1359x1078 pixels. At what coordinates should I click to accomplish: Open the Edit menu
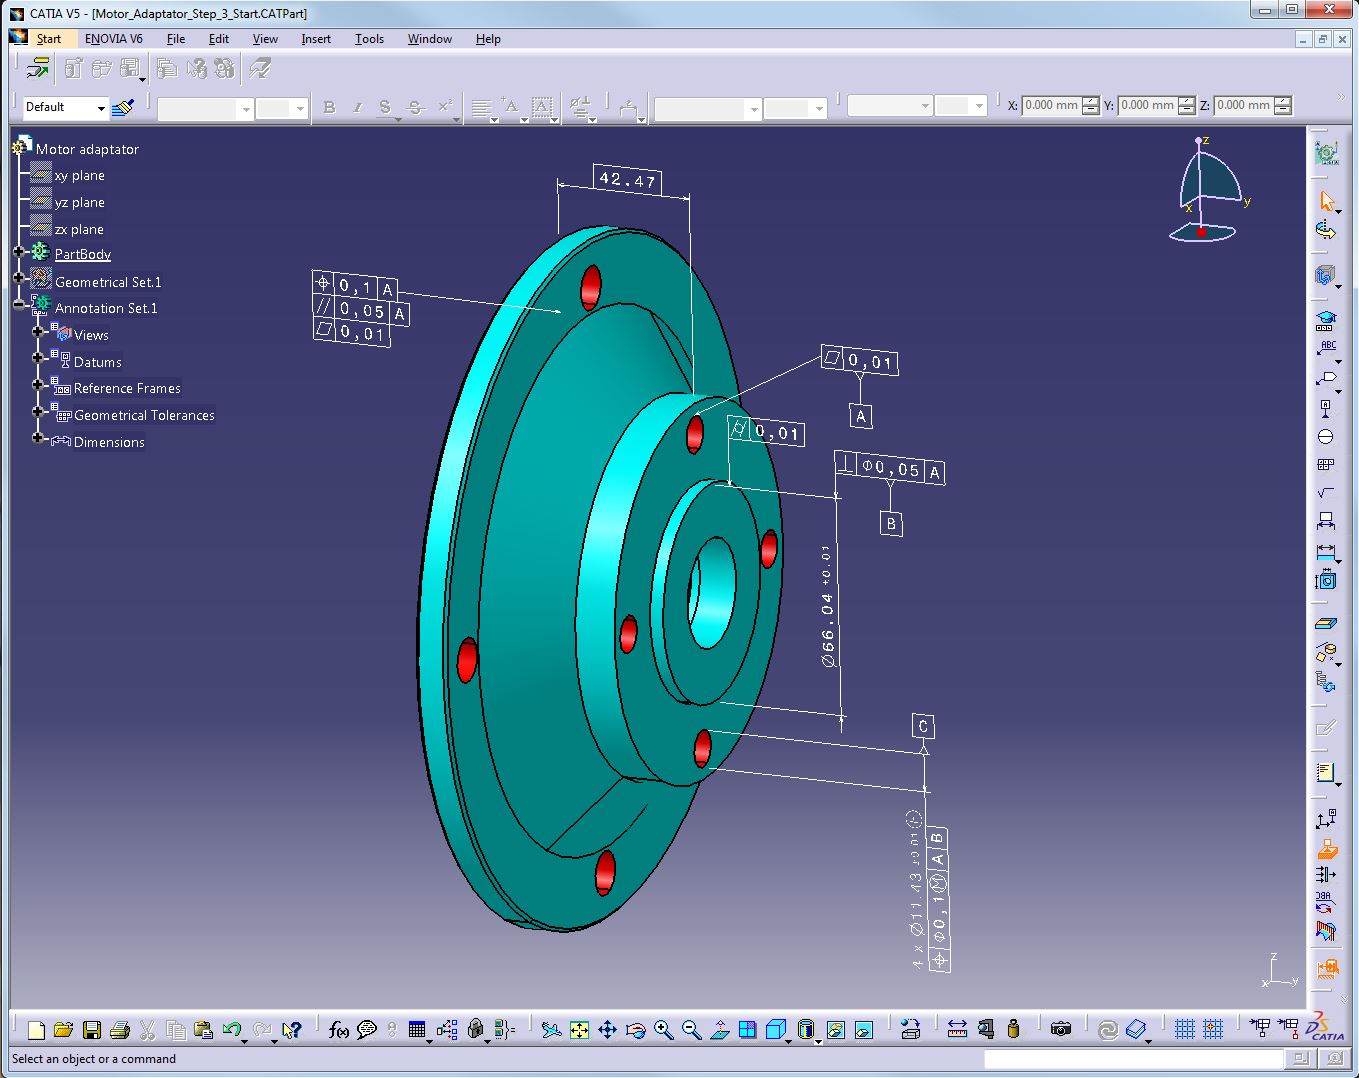tap(219, 39)
